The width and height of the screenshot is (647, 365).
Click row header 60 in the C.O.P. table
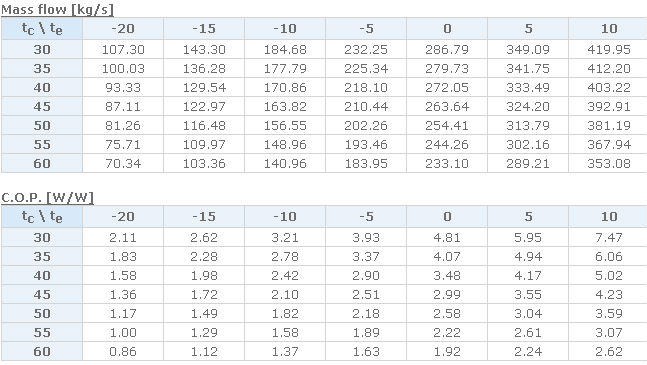[42, 351]
